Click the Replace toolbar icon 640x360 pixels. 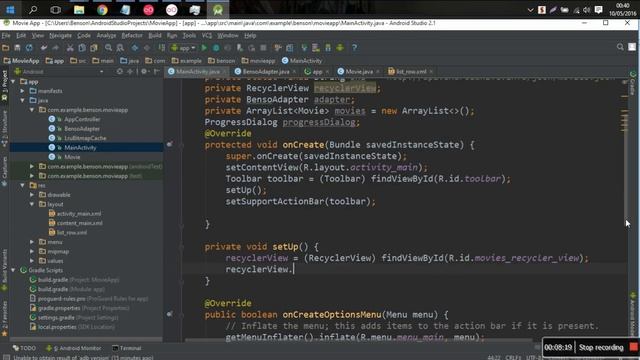(x=120, y=48)
